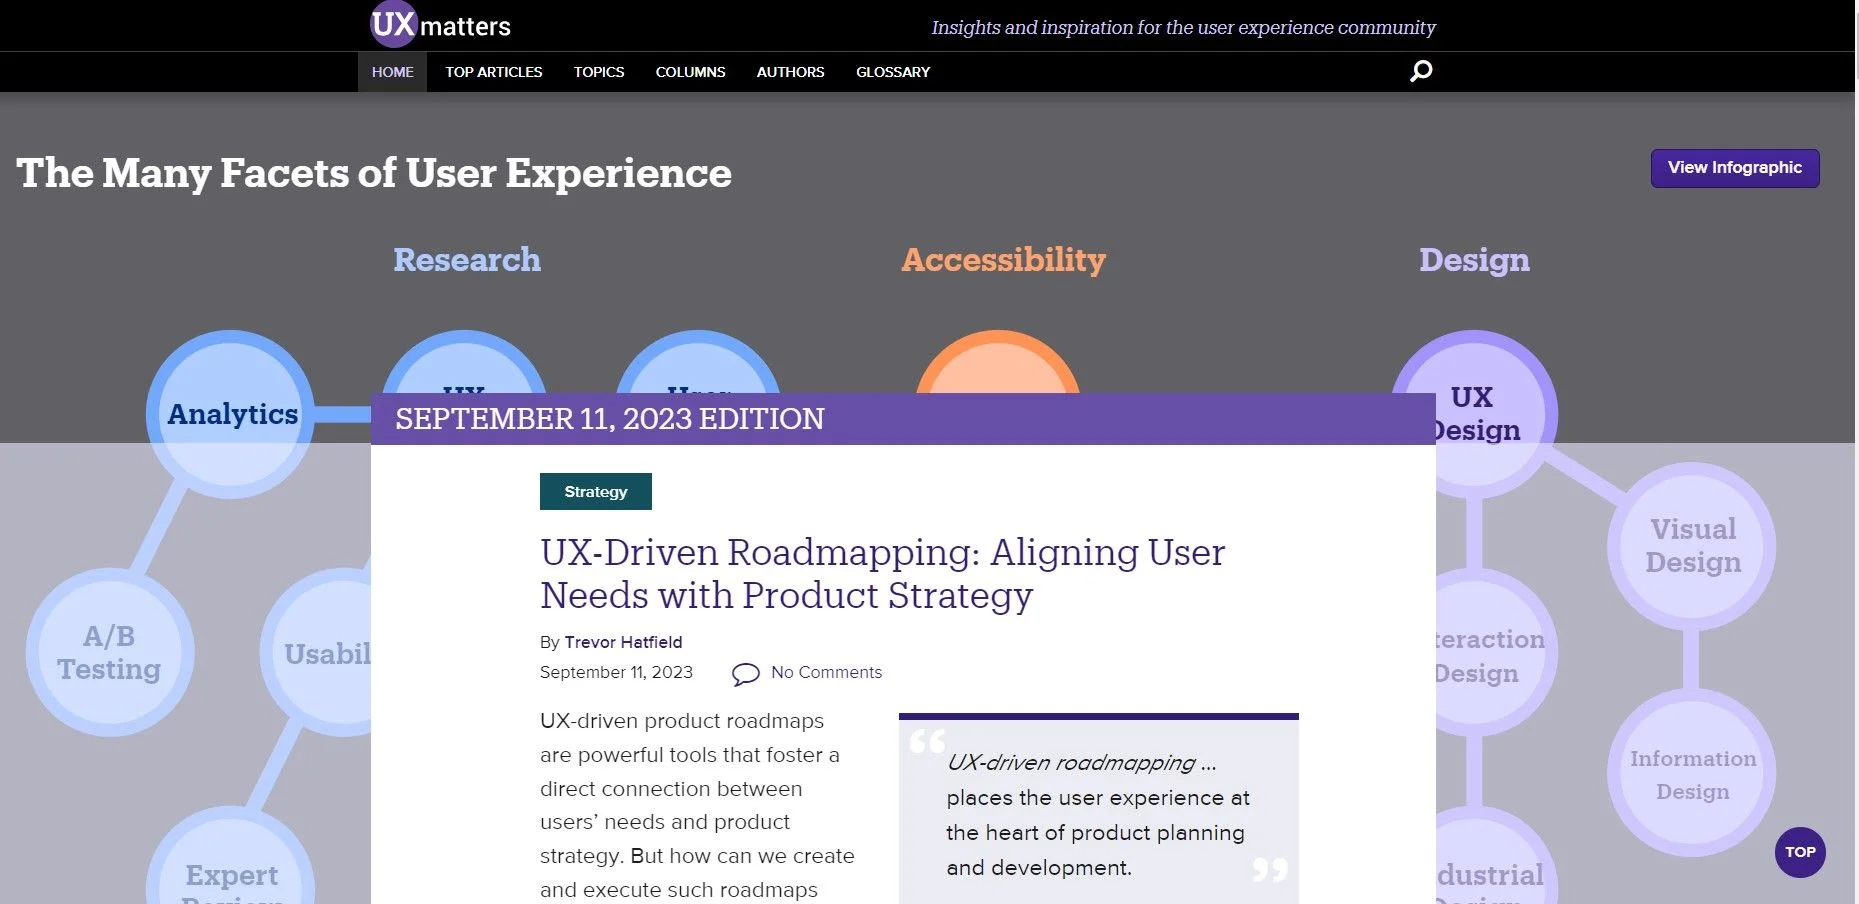This screenshot has width=1859, height=904.
Task: Open the Glossary page
Action: (x=892, y=72)
